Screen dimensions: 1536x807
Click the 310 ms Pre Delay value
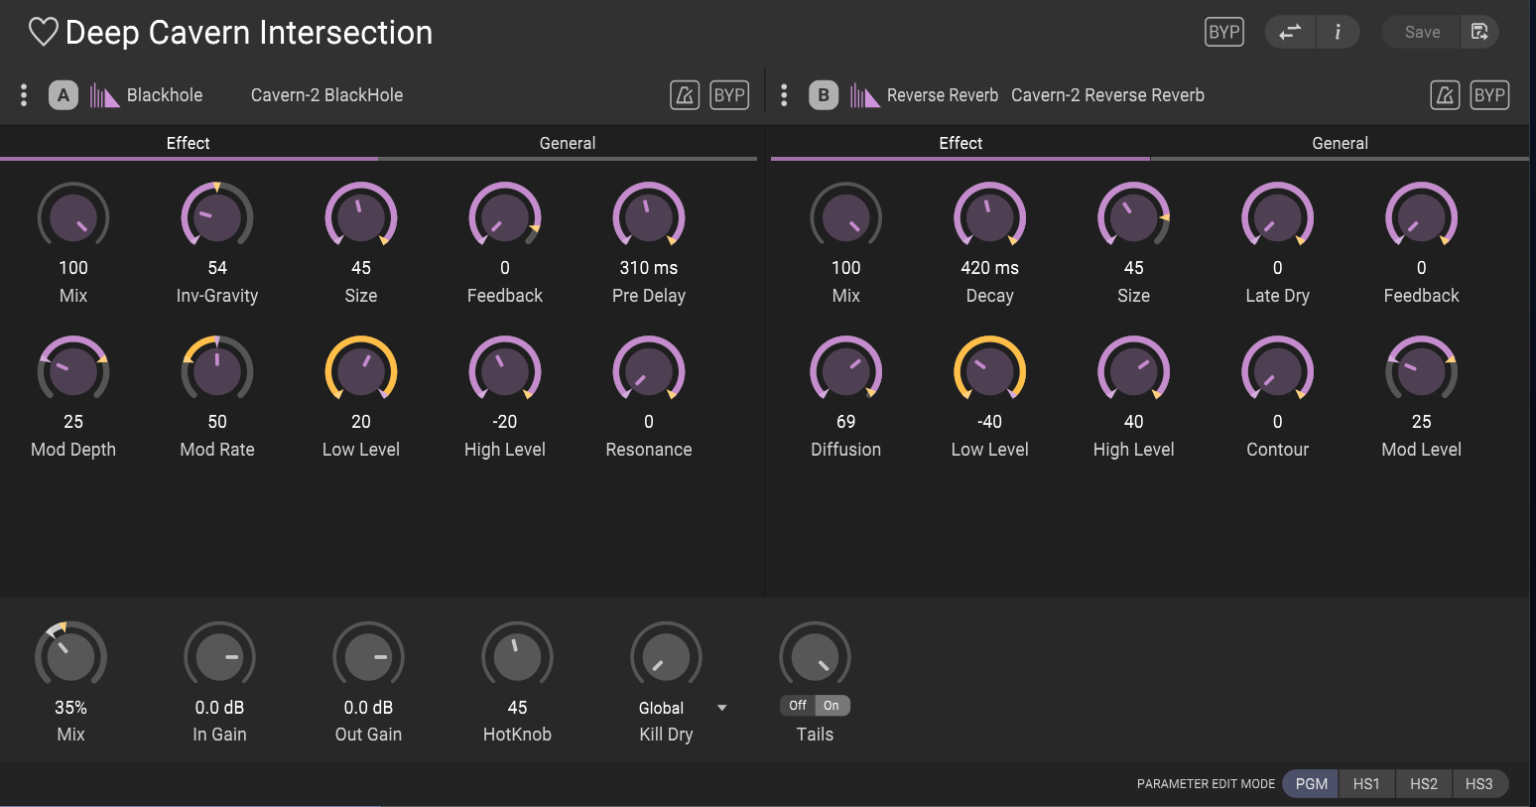pyautogui.click(x=649, y=268)
